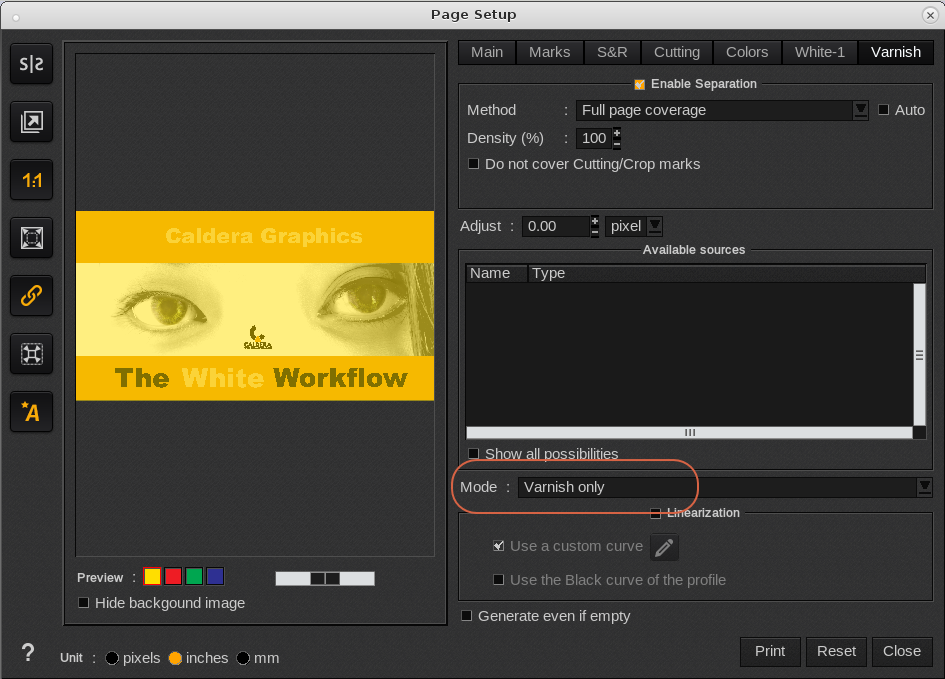Click the 1:1 scale icon

click(x=32, y=181)
